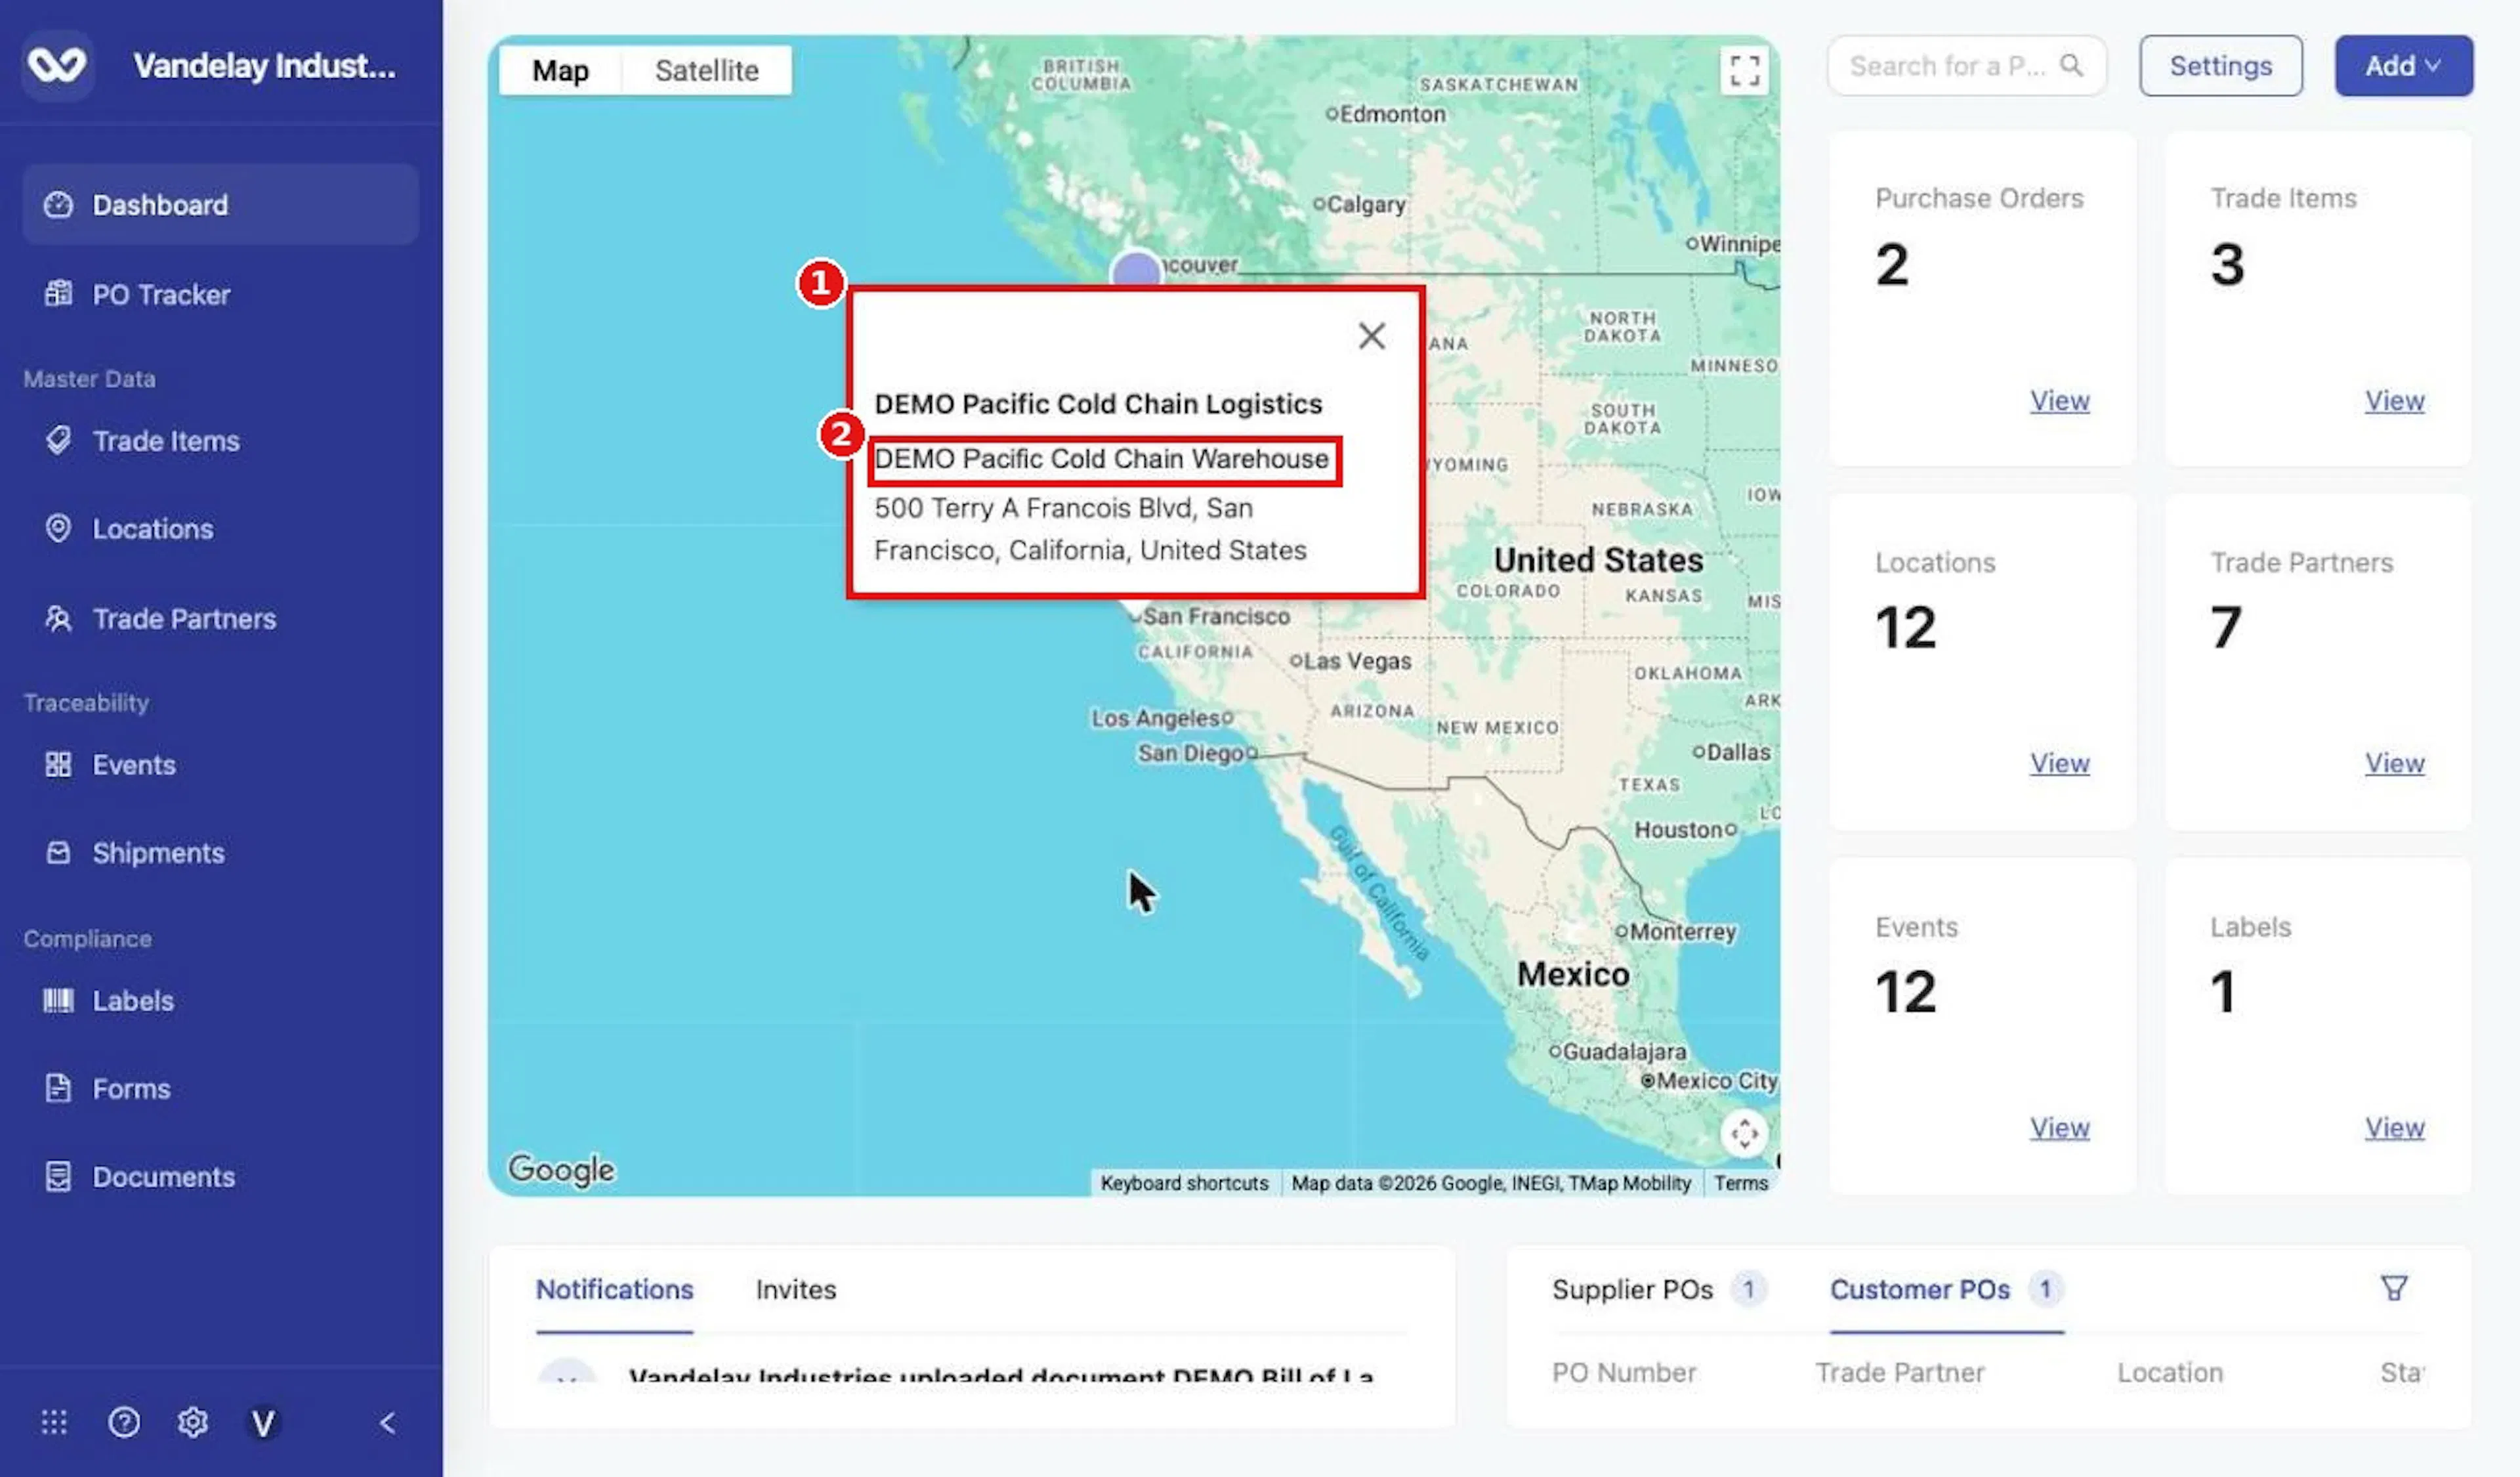This screenshot has height=1477, width=2520.
Task: Collapse the sidebar with the arrow
Action: 388,1422
